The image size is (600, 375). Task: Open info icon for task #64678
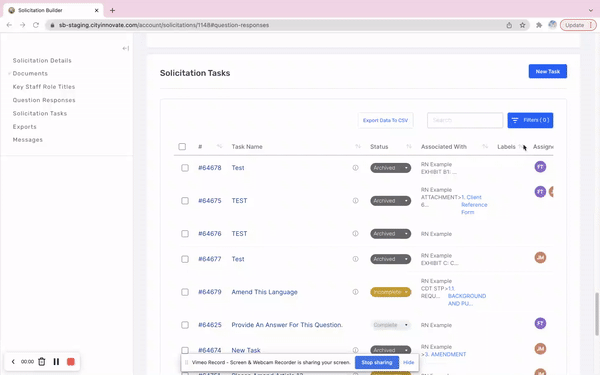(355, 168)
